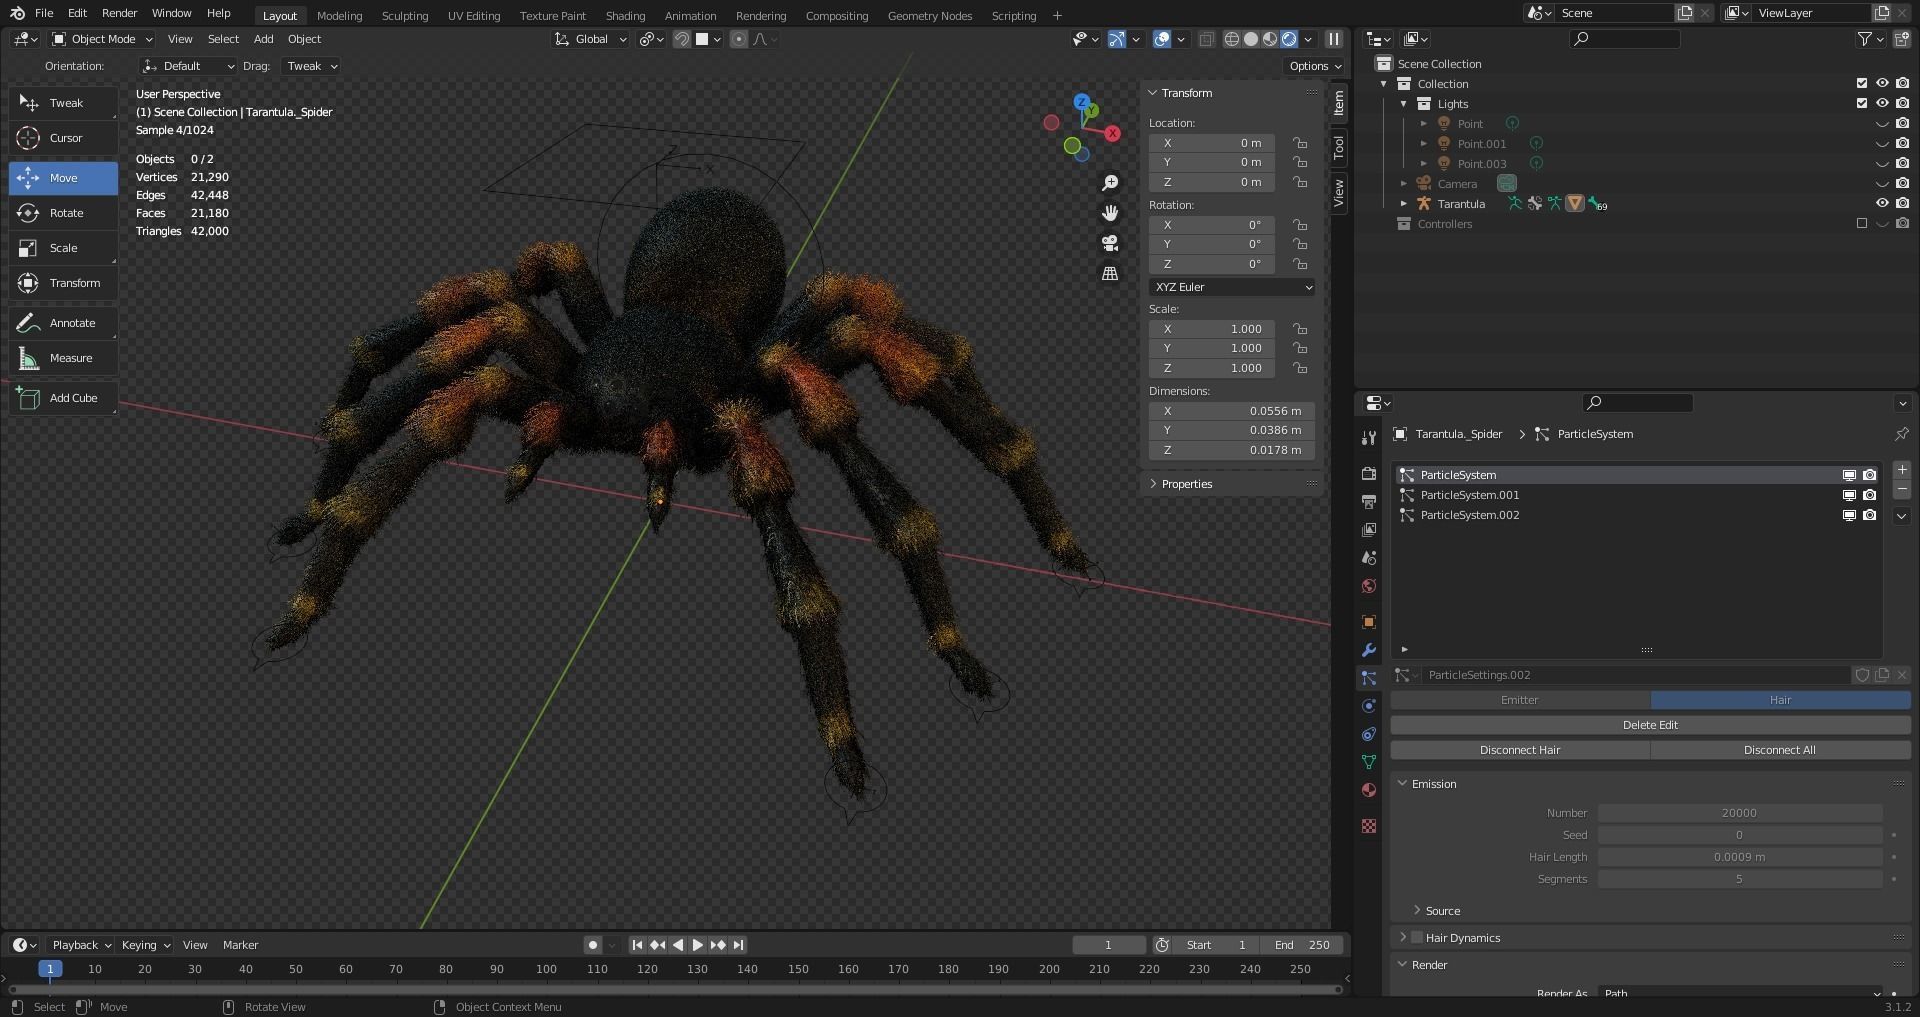The width and height of the screenshot is (1920, 1017).
Task: Select the Tweak tool
Action: [x=63, y=103]
